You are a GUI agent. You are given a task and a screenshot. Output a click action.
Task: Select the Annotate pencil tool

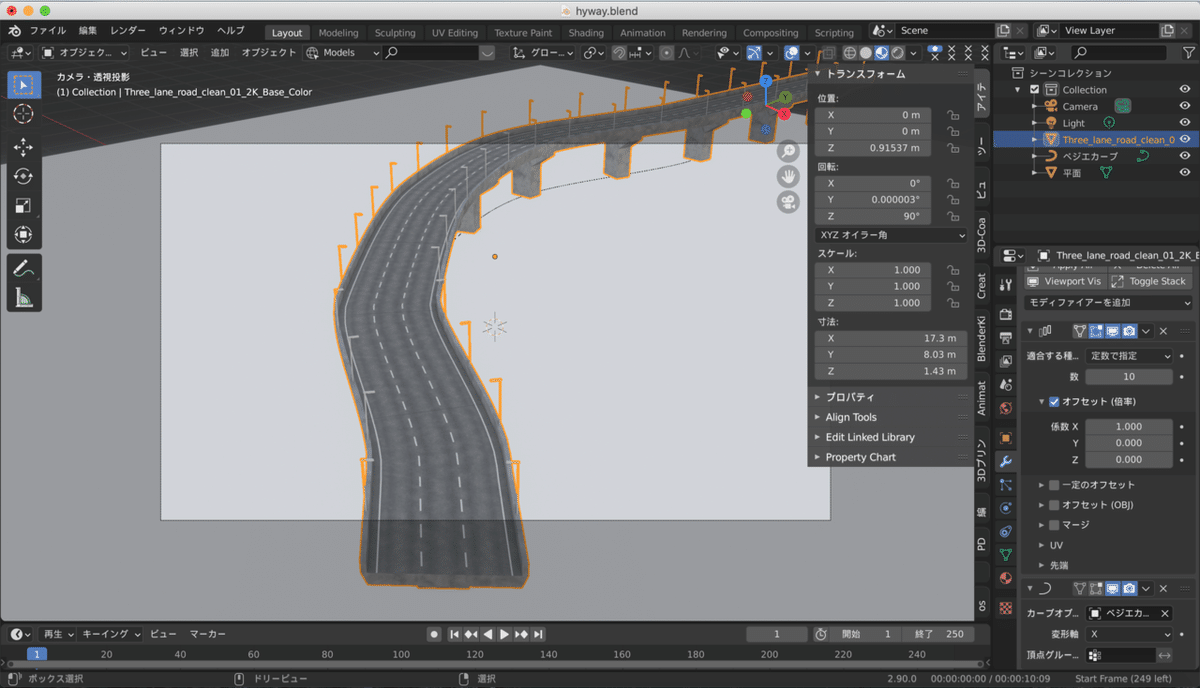[23, 268]
